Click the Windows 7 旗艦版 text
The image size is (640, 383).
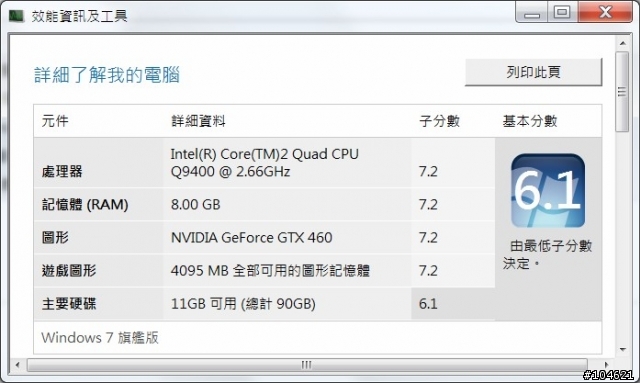tap(100, 338)
